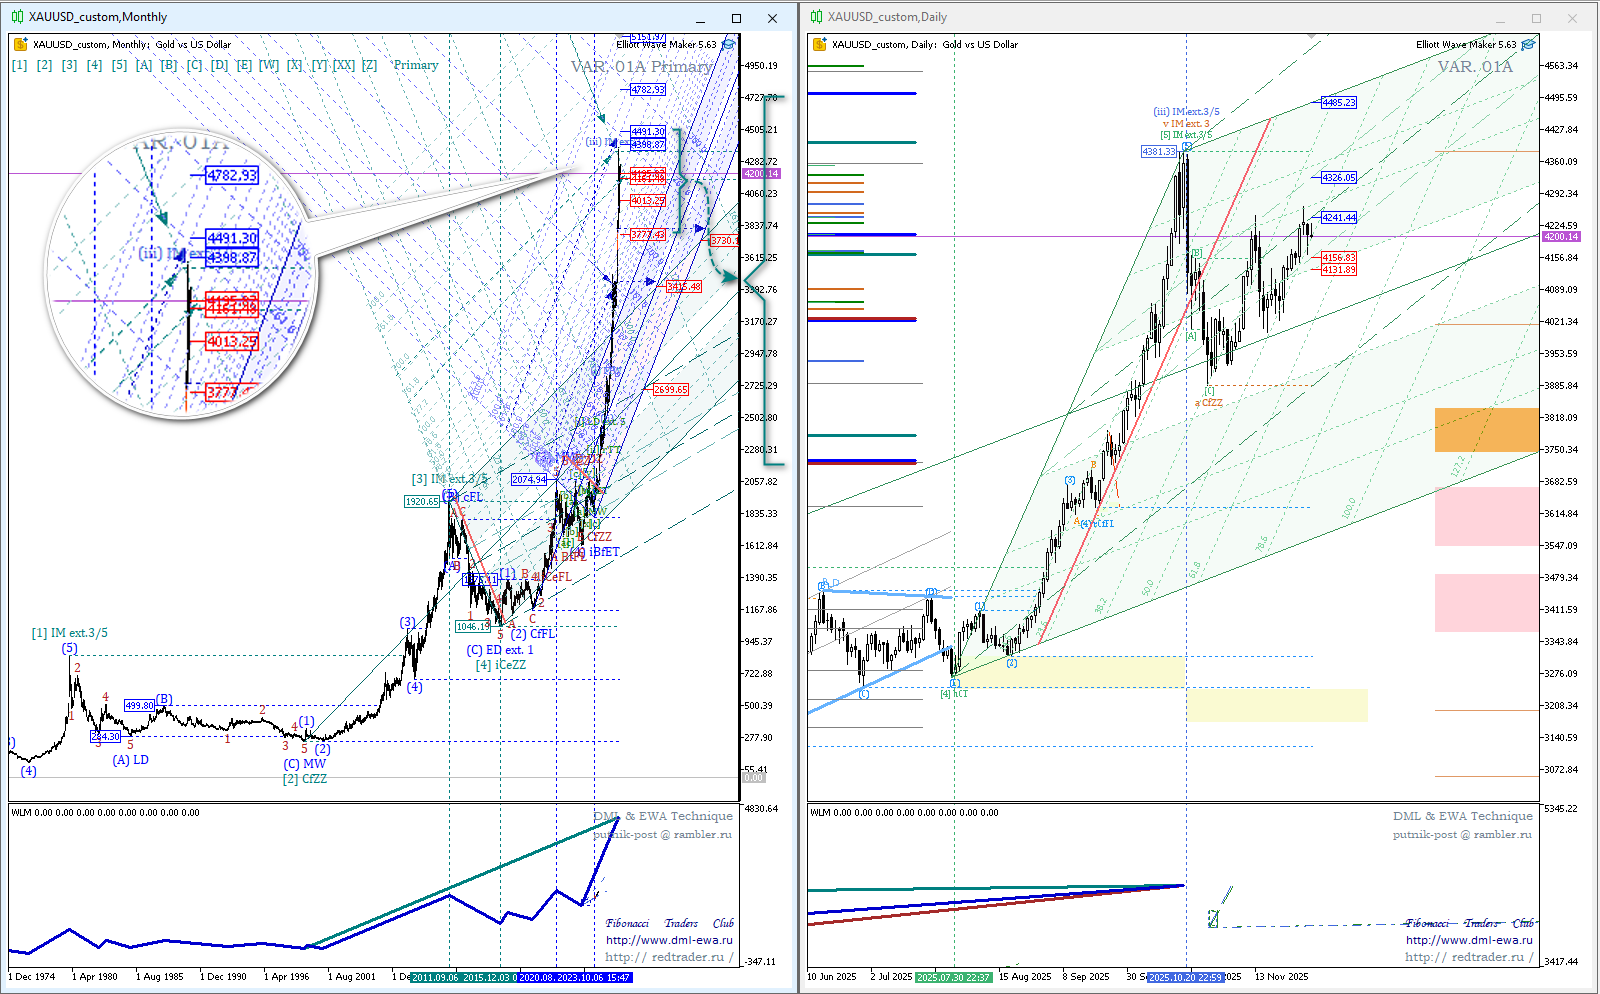Screen dimensions: 1600x994
Task: Open the dml-ewa.ru link in Monthly chart
Action: 669,940
